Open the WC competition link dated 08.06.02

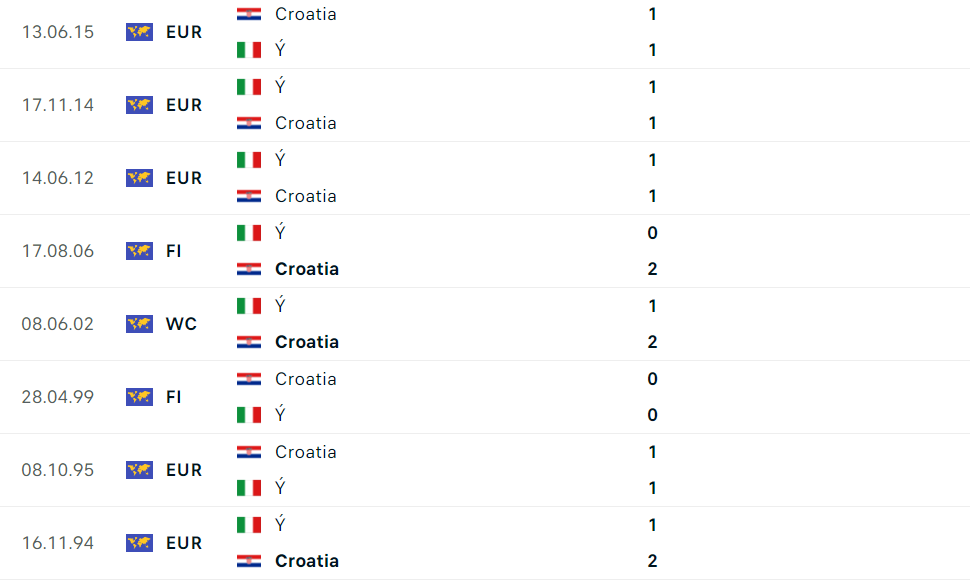181,324
